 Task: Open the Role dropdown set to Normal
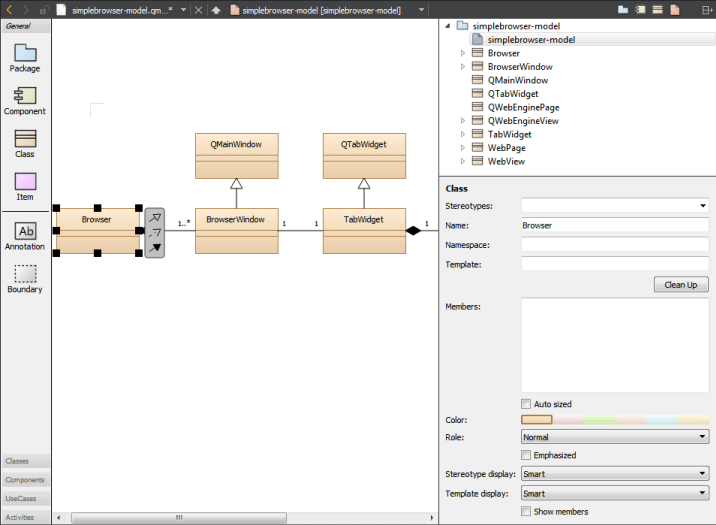coord(615,437)
